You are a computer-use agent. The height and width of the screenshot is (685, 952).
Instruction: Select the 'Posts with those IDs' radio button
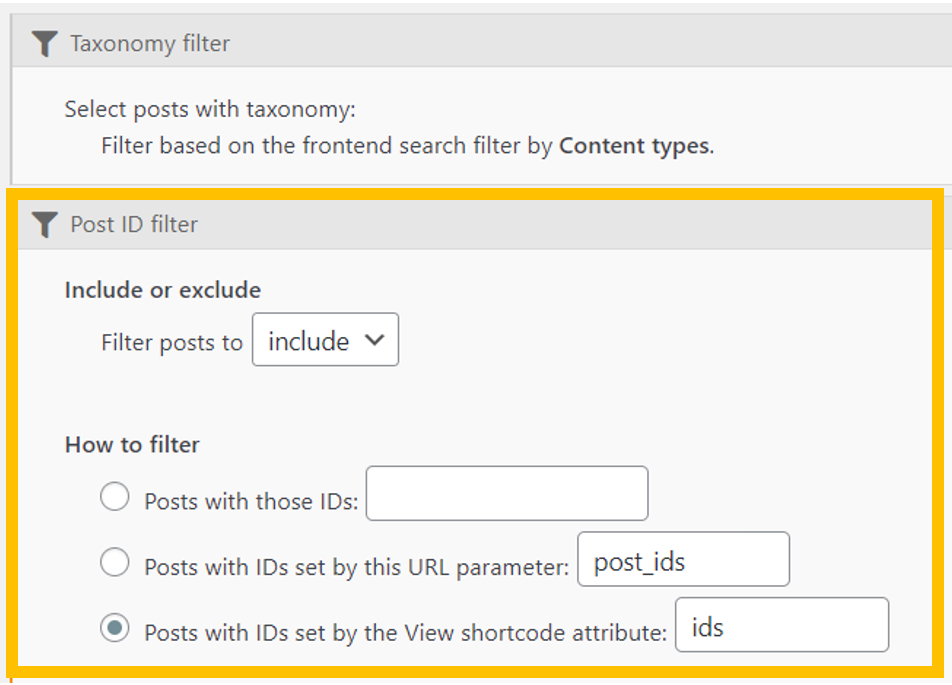coord(115,497)
